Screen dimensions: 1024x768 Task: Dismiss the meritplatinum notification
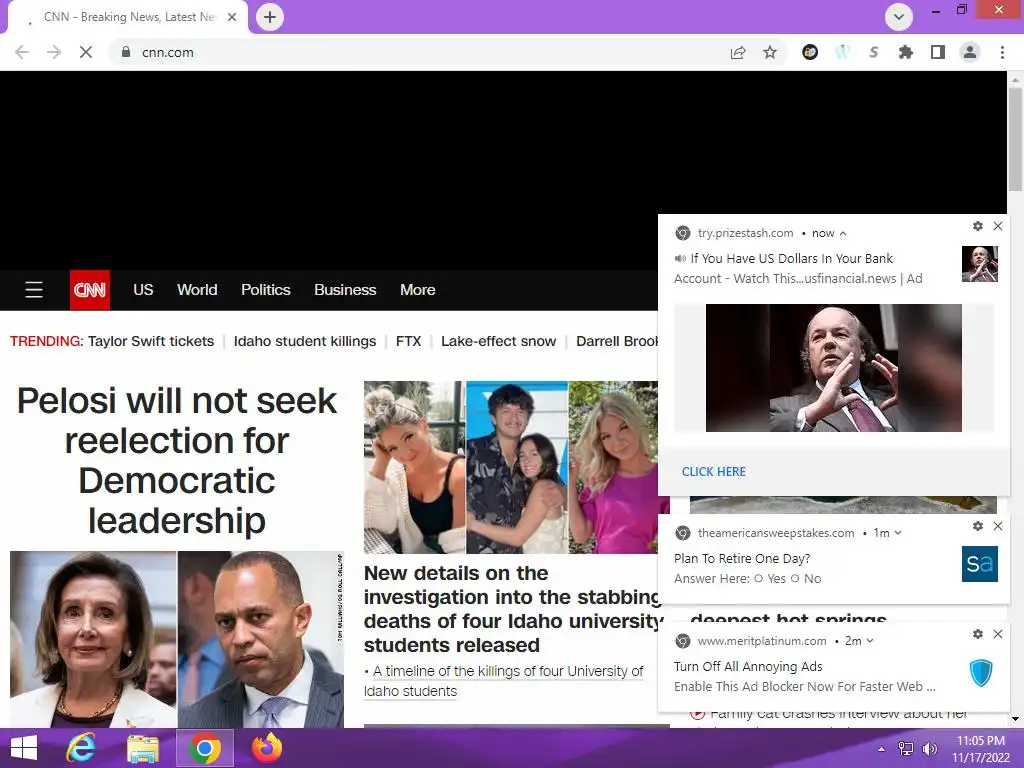click(998, 634)
